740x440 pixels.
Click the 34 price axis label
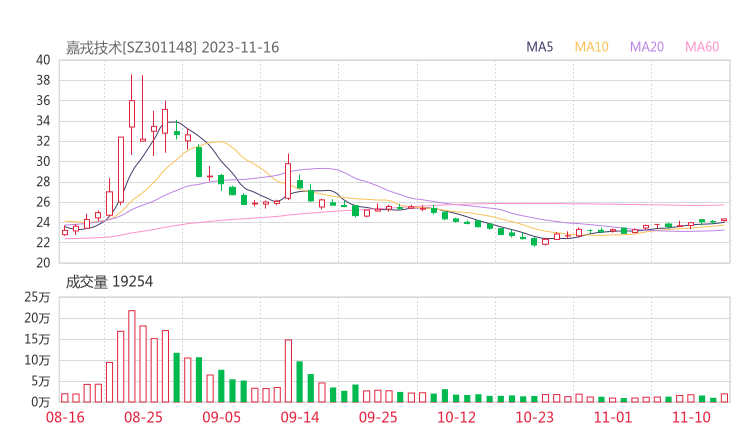point(43,121)
